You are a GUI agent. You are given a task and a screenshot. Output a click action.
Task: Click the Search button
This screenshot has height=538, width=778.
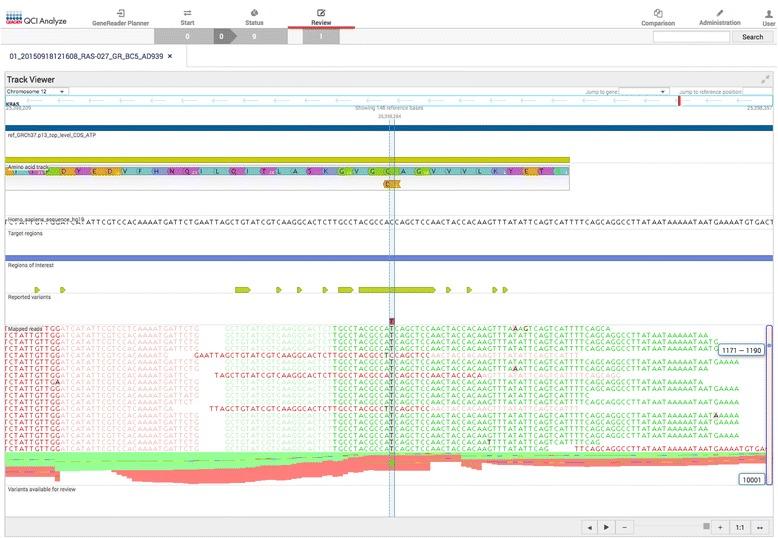pos(752,37)
